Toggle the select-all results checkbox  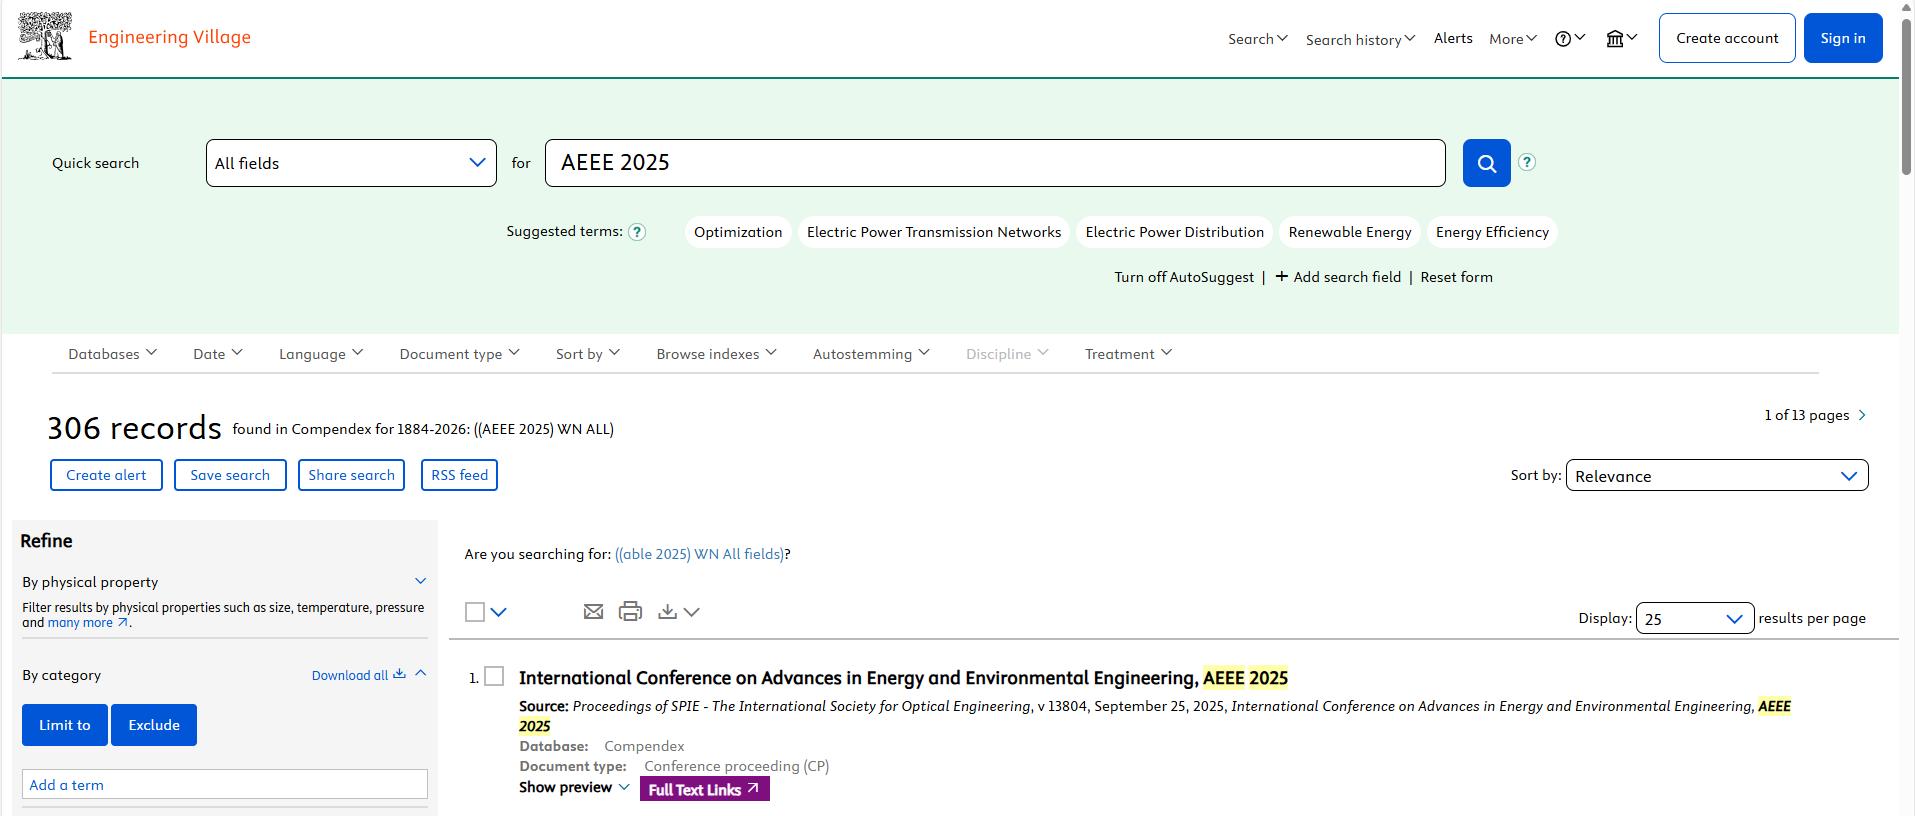click(475, 612)
